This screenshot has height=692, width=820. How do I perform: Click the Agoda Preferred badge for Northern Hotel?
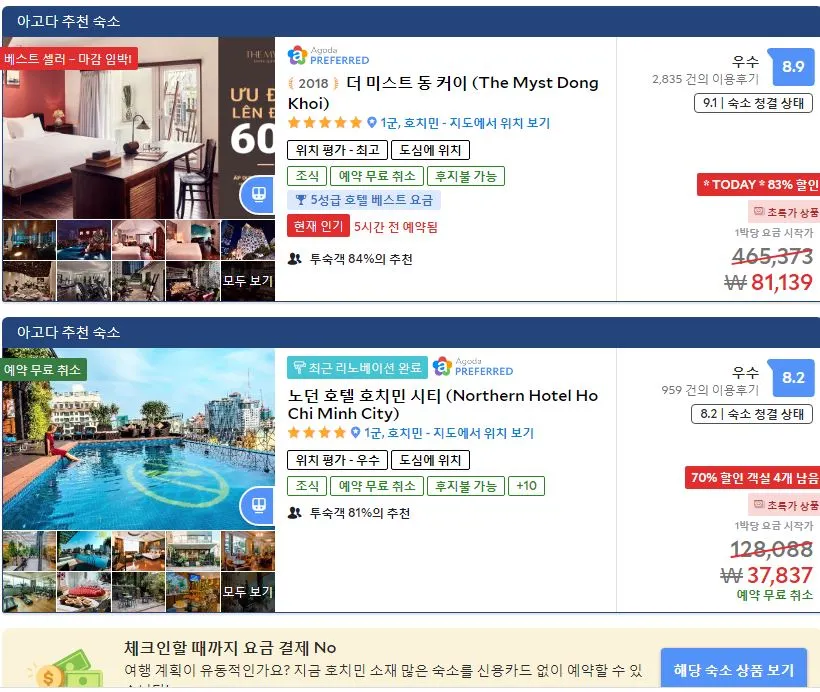tap(473, 366)
